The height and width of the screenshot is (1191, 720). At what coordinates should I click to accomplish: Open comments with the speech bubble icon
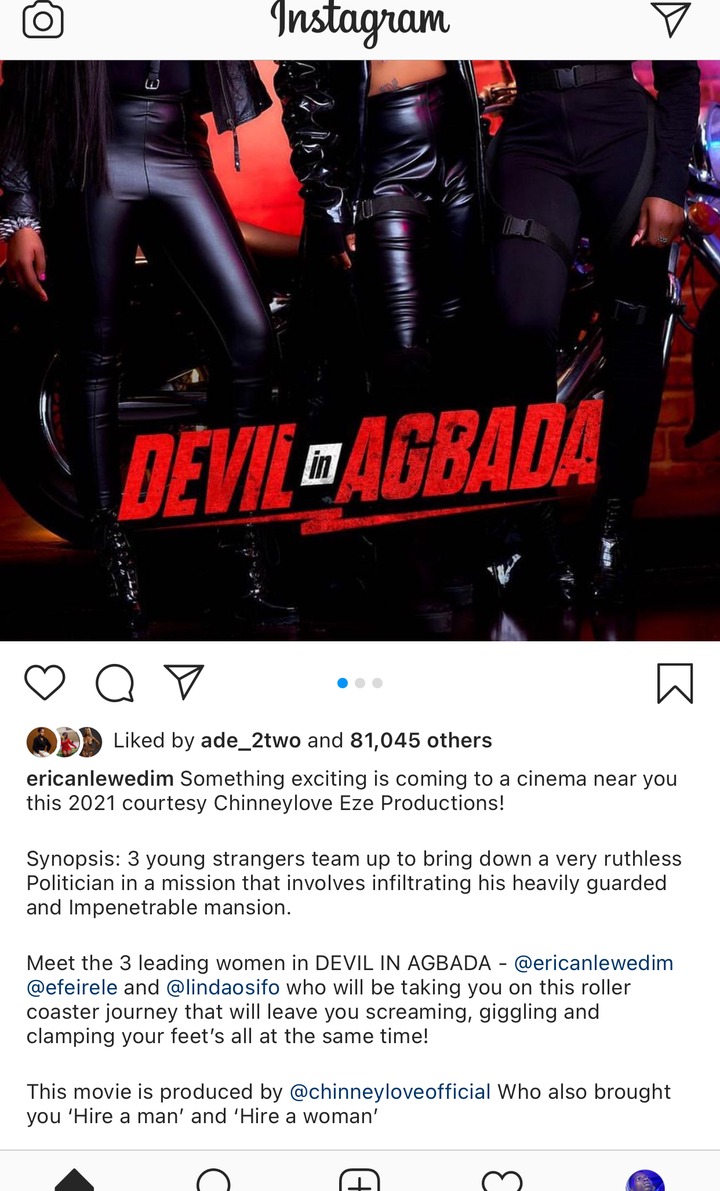click(x=115, y=682)
